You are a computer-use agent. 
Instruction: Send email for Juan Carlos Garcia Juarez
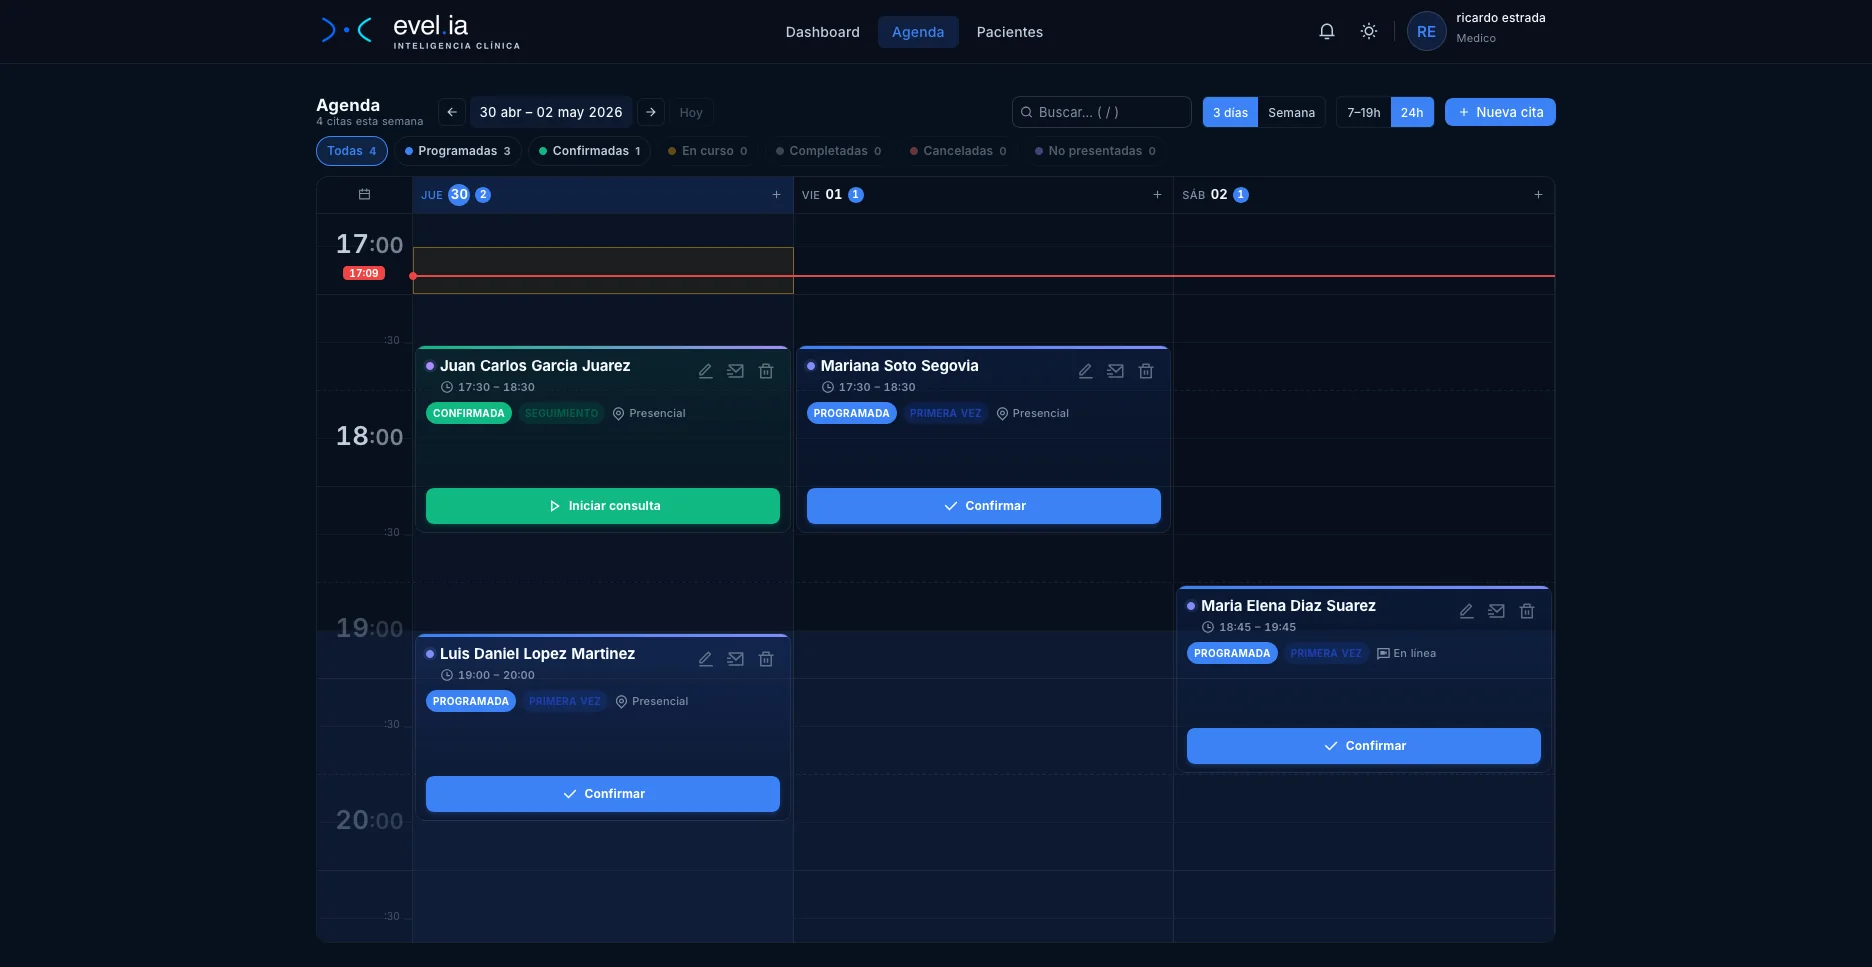[x=735, y=371]
